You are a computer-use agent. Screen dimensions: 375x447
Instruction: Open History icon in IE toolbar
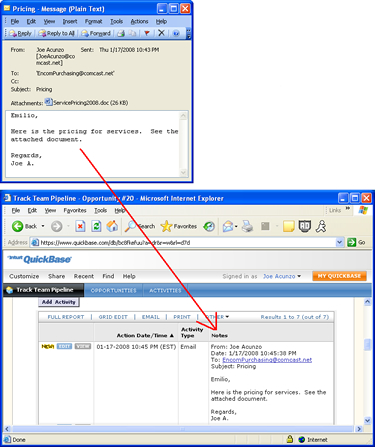point(209,227)
